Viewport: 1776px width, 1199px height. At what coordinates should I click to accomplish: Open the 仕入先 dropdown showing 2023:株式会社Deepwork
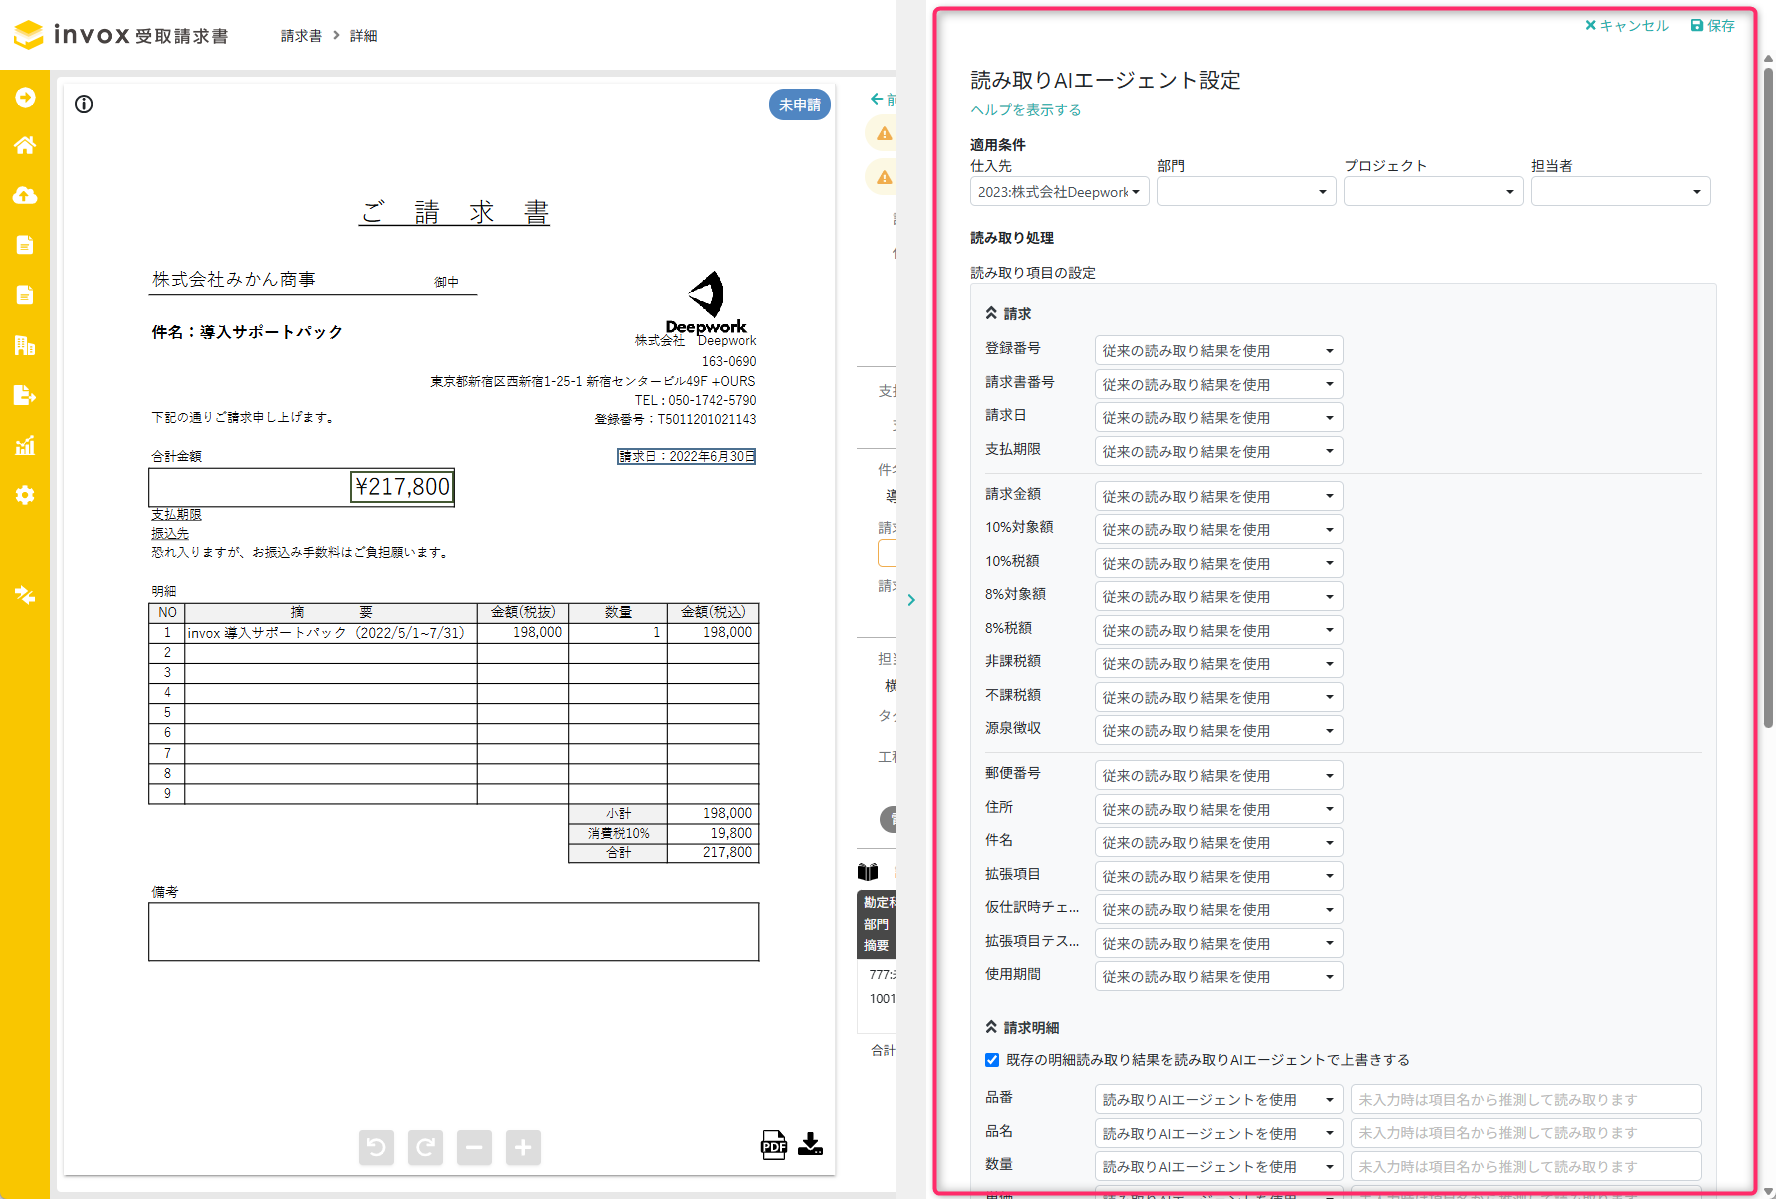1059,191
